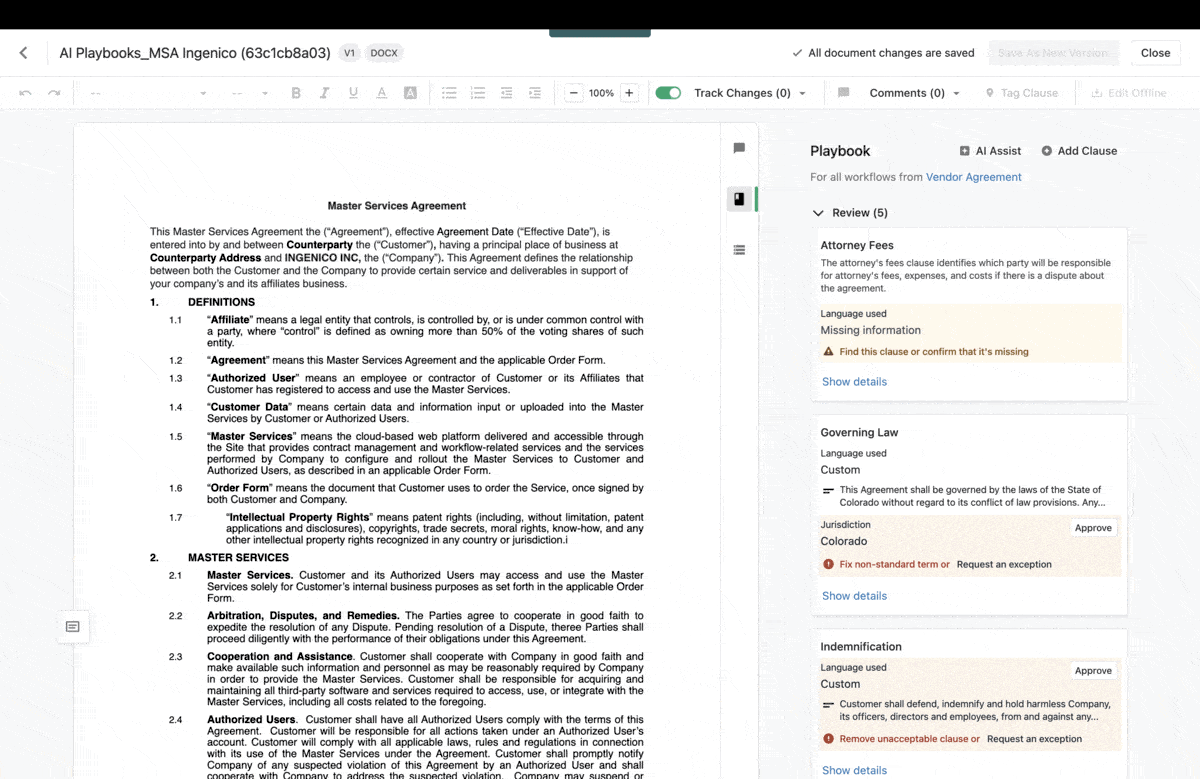Open the comments sidebar panel icon

[x=739, y=148]
